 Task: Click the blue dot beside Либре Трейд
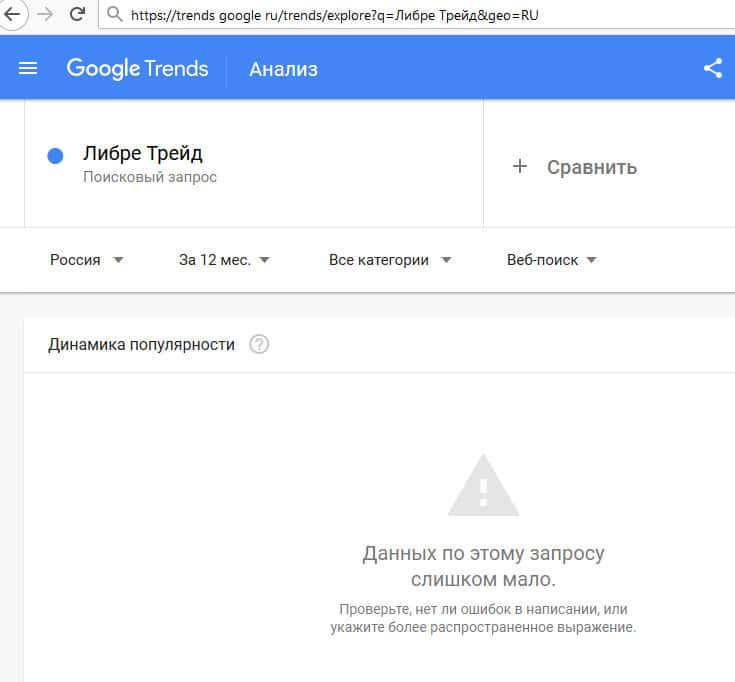[56, 156]
